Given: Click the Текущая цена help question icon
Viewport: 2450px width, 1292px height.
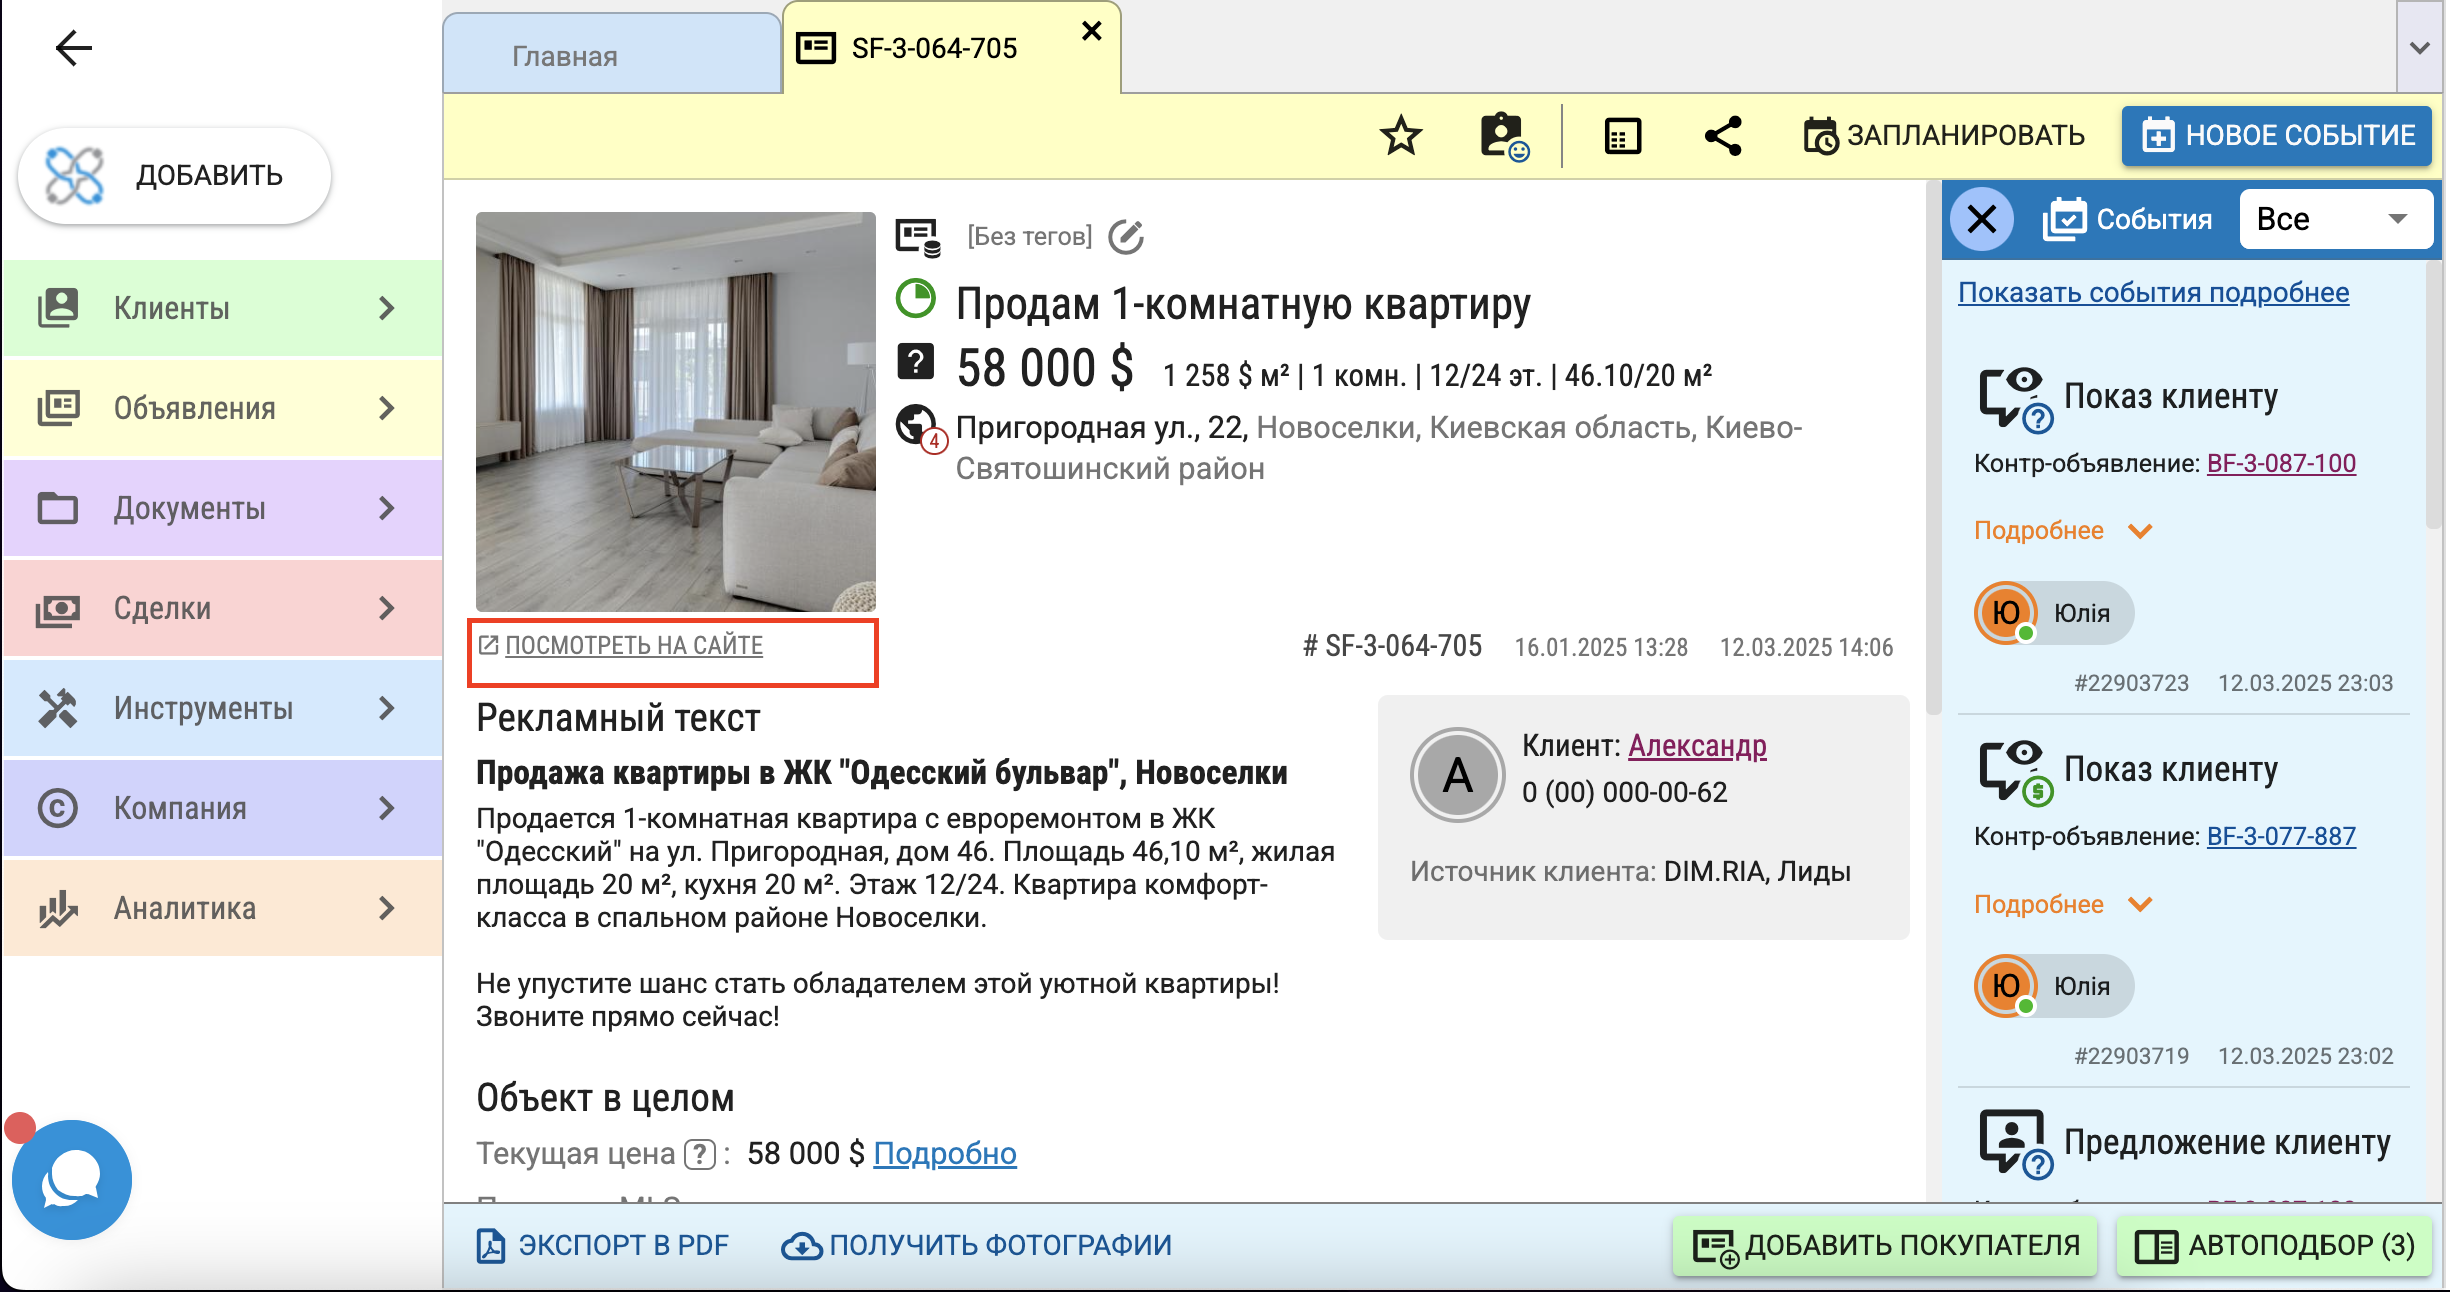Looking at the screenshot, I should coord(700,1154).
